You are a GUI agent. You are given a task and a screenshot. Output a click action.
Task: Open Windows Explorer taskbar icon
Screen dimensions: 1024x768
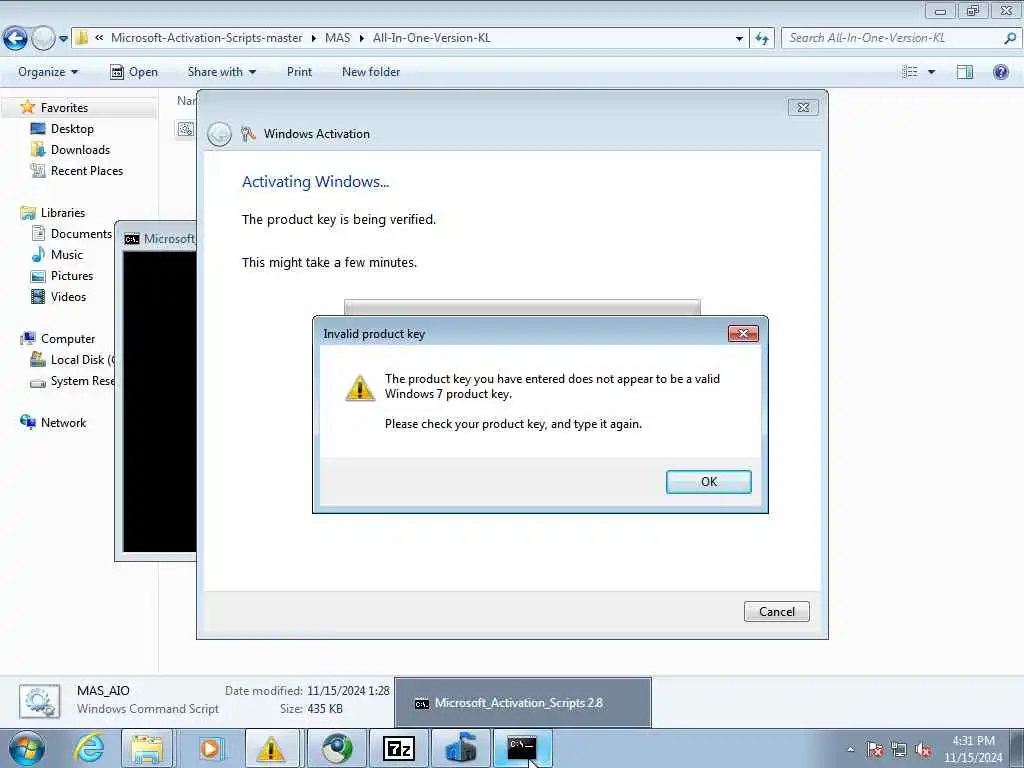point(147,748)
